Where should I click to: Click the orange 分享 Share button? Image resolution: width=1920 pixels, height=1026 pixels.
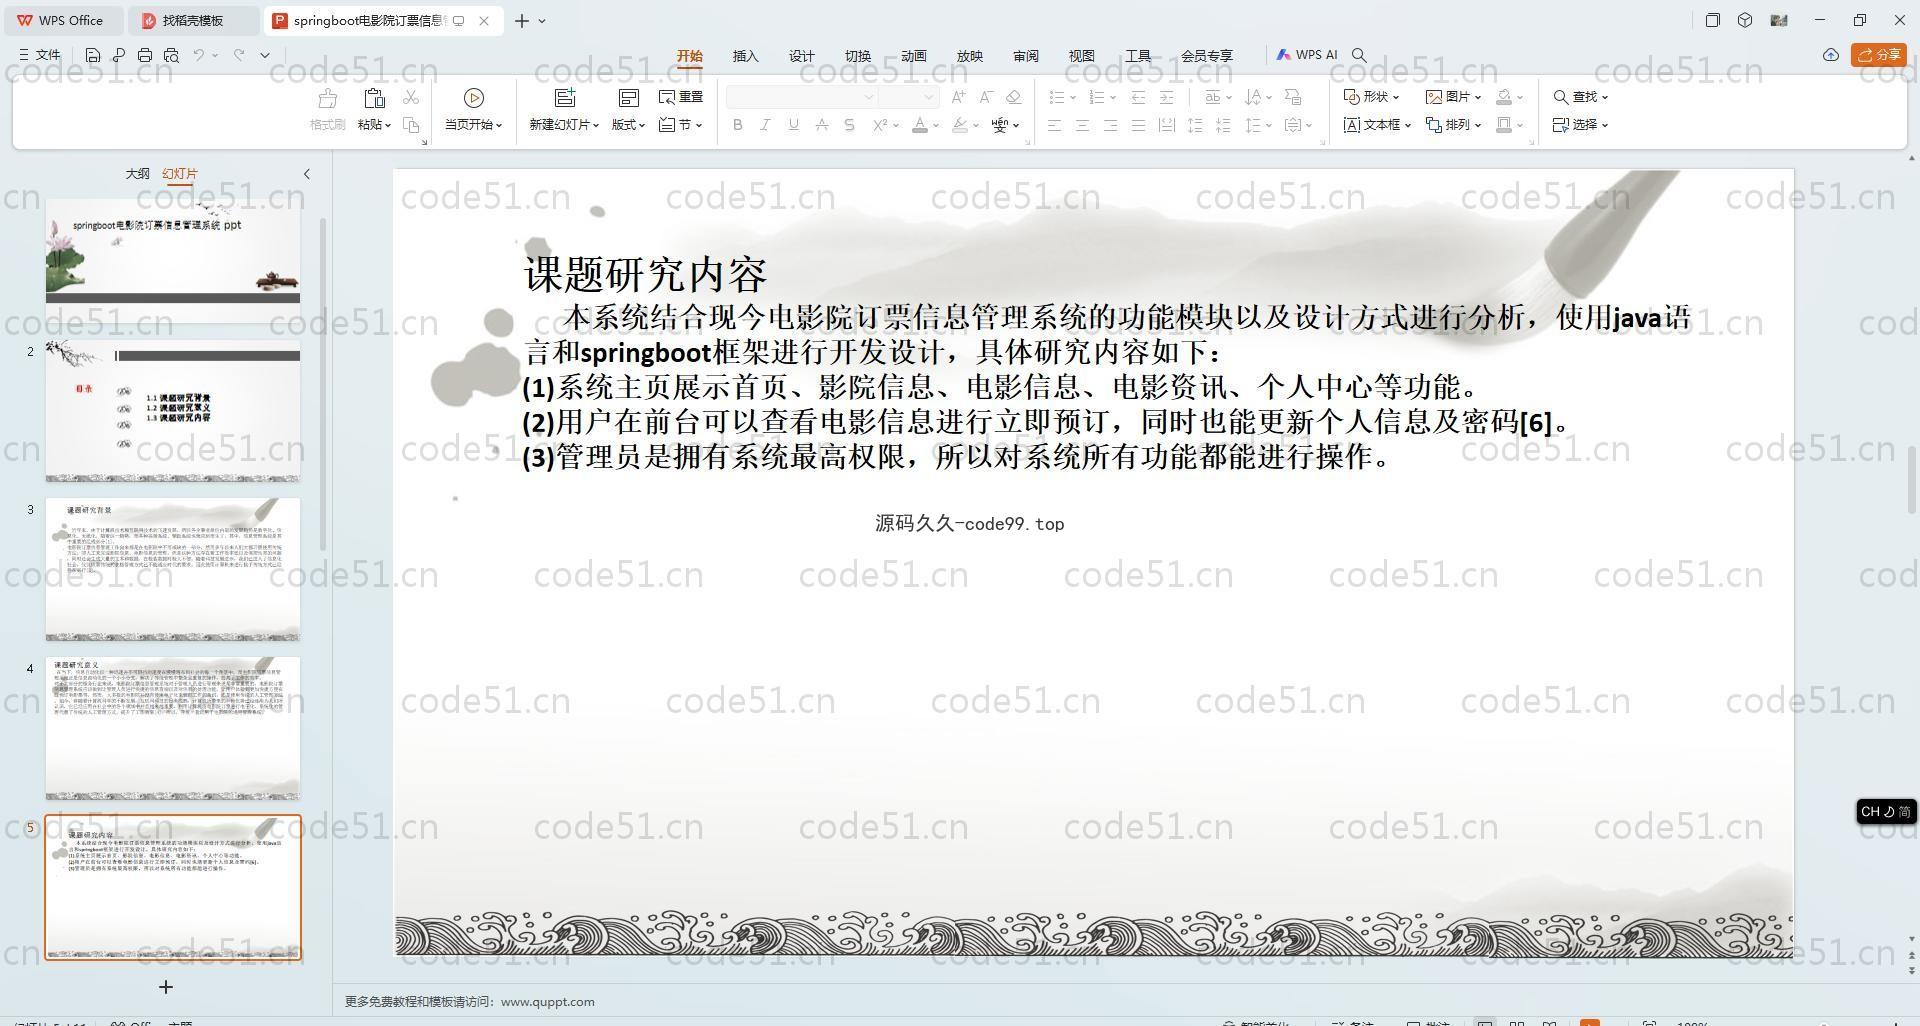[1879, 55]
